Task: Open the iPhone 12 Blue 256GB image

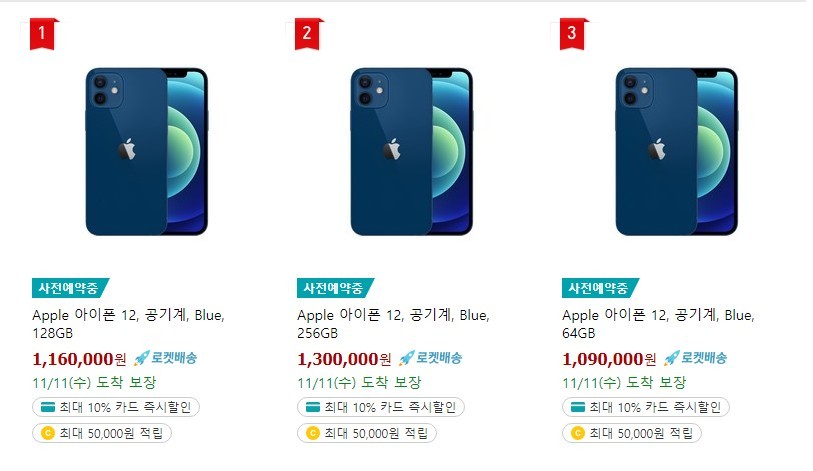Action: (412, 151)
